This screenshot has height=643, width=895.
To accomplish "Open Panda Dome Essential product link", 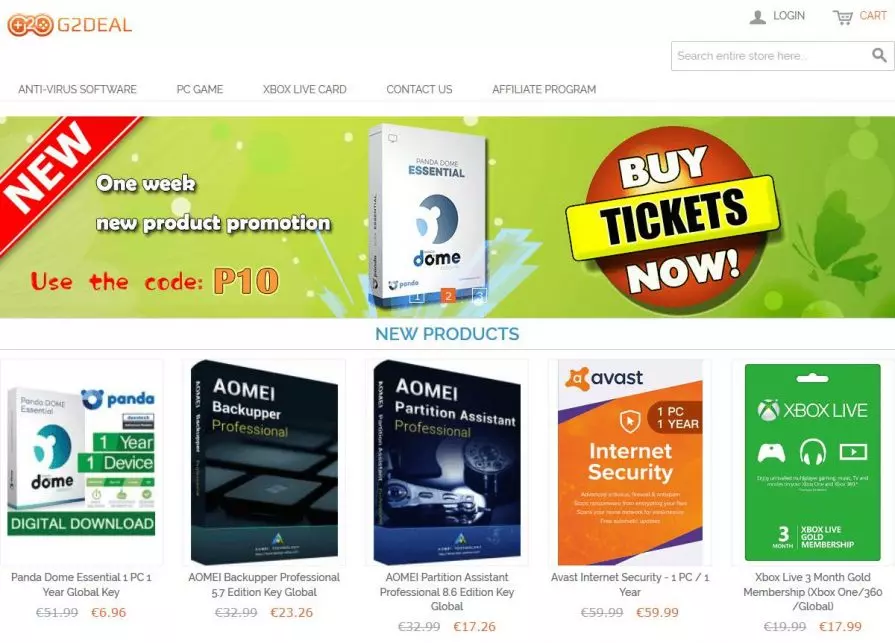I will pos(82,584).
